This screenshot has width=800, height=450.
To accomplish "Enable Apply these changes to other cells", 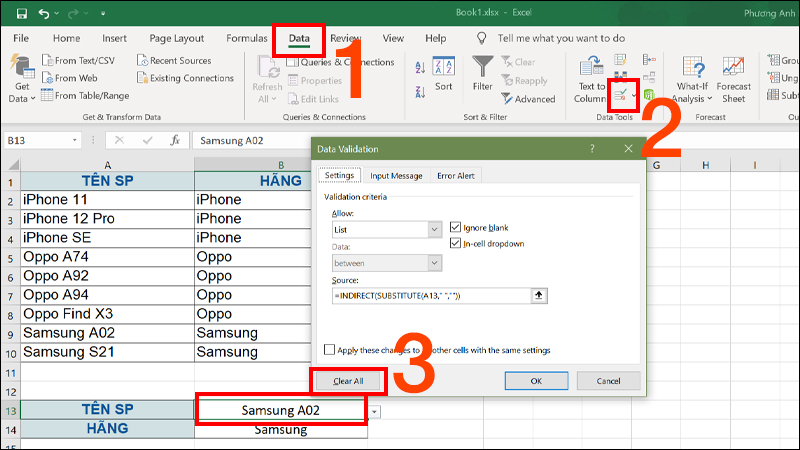I will tap(330, 350).
